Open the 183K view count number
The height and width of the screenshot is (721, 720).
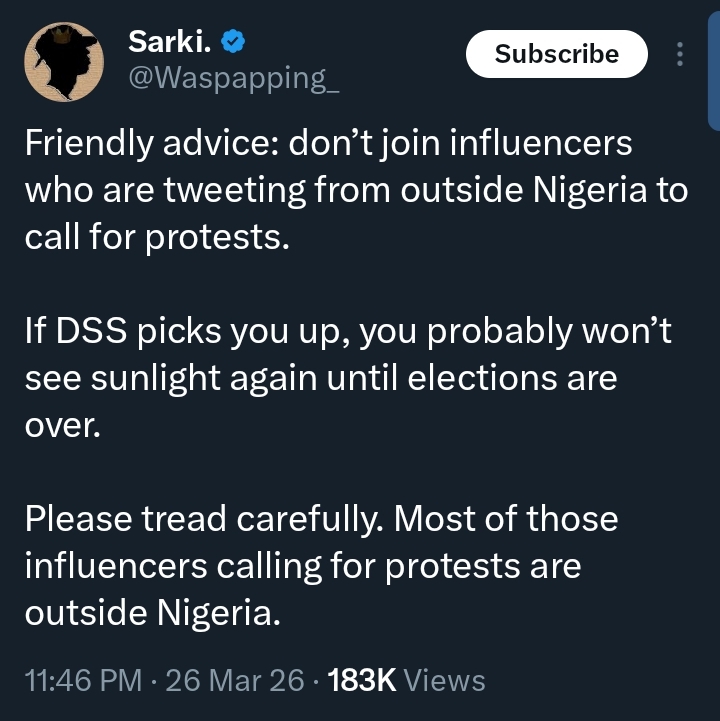click(362, 681)
